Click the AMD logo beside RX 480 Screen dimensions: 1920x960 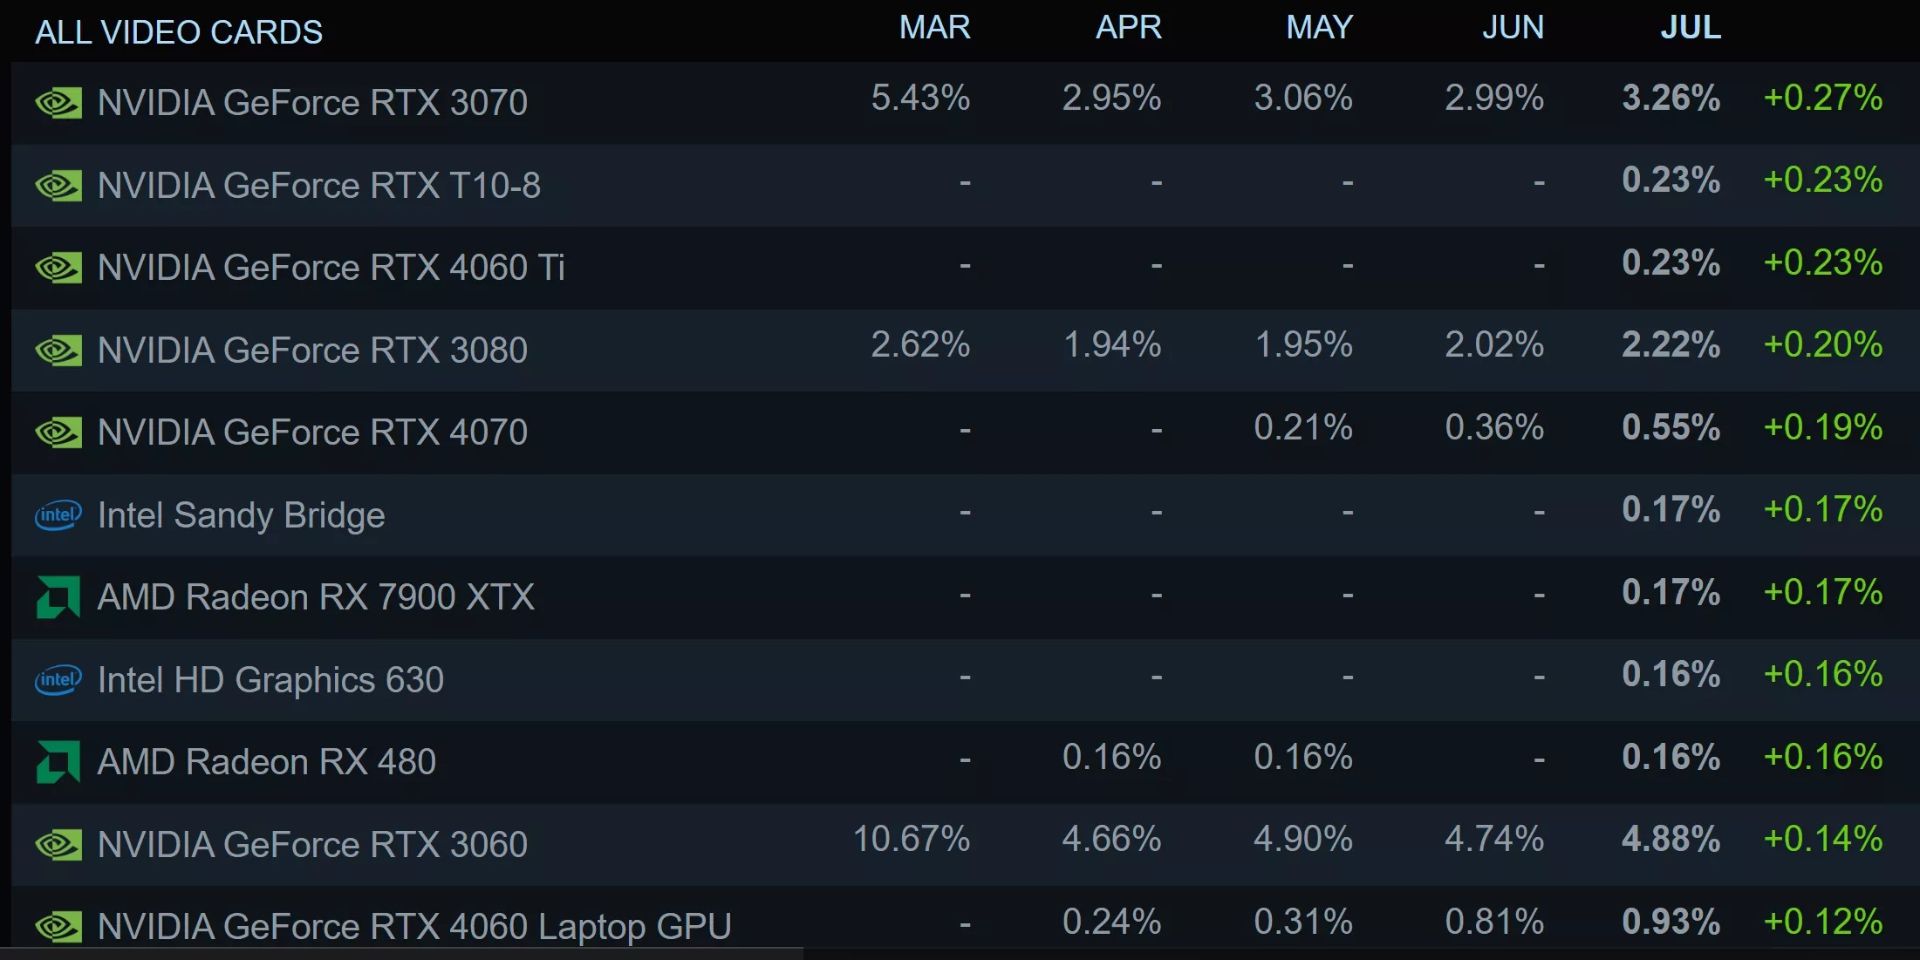click(x=58, y=762)
